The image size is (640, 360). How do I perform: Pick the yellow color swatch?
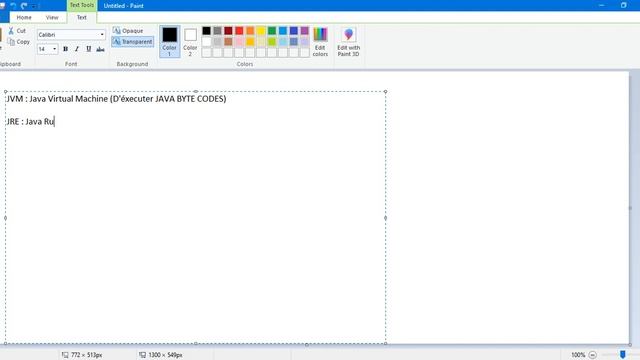click(261, 31)
